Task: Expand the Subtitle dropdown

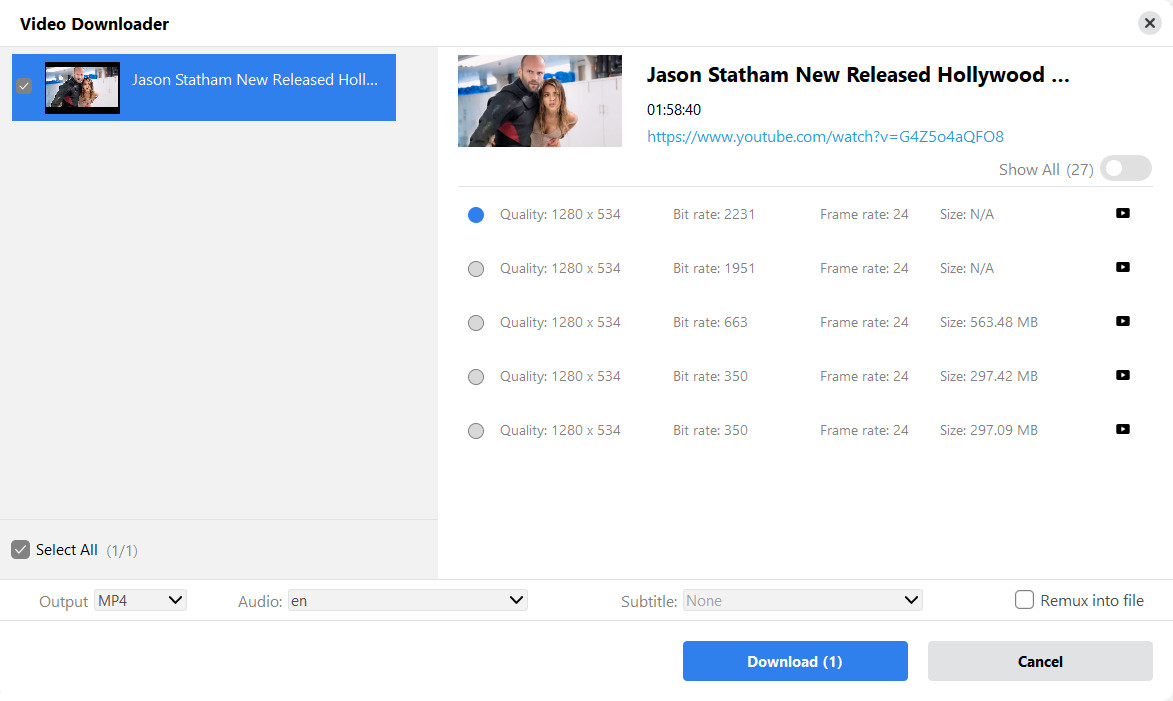Action: 803,600
